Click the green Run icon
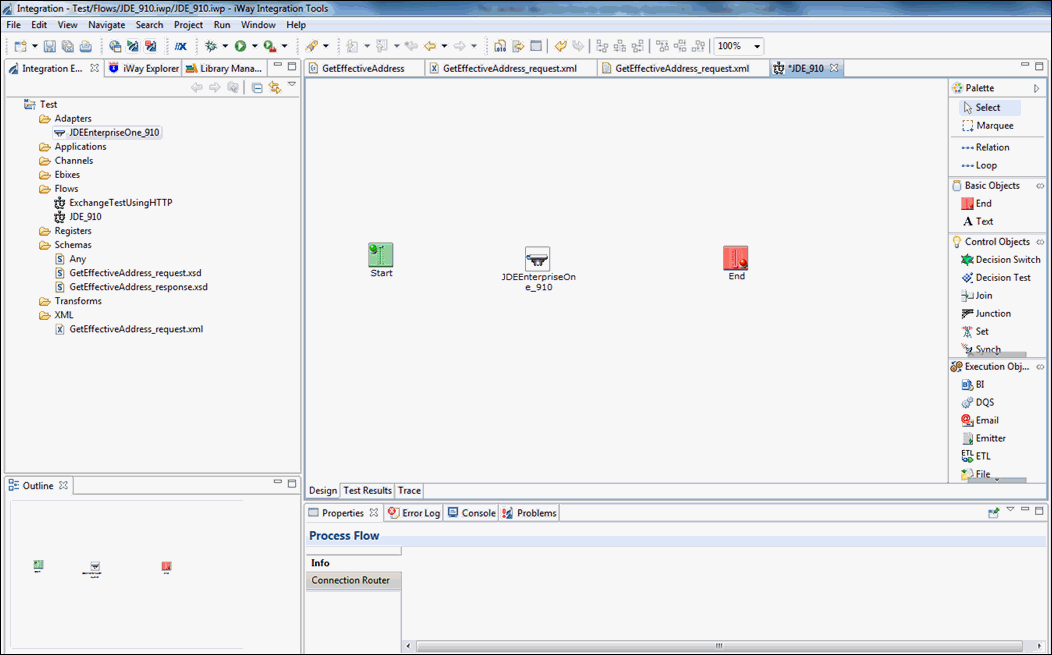 [240, 46]
